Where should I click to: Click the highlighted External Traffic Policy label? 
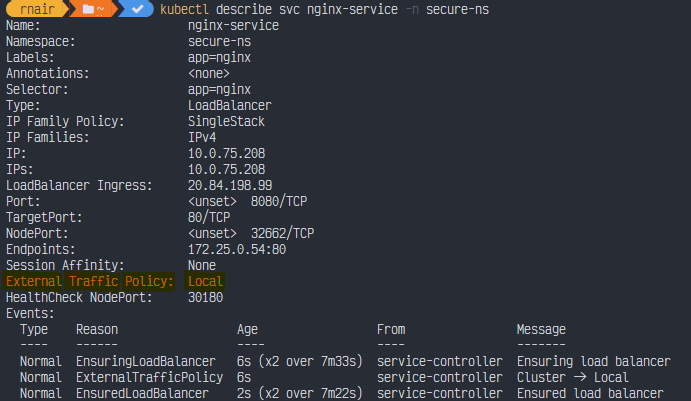tap(90, 282)
